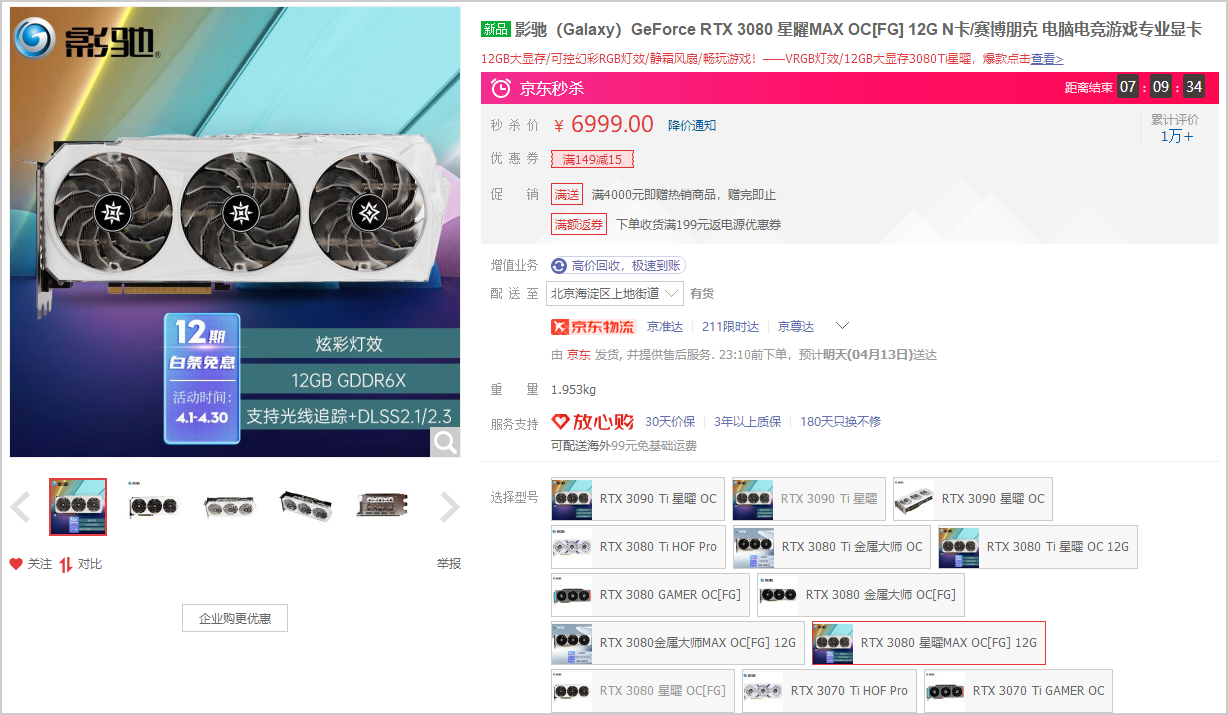Click the 180天只换不修 service link
Image resolution: width=1228 pixels, height=715 pixels.
point(840,422)
